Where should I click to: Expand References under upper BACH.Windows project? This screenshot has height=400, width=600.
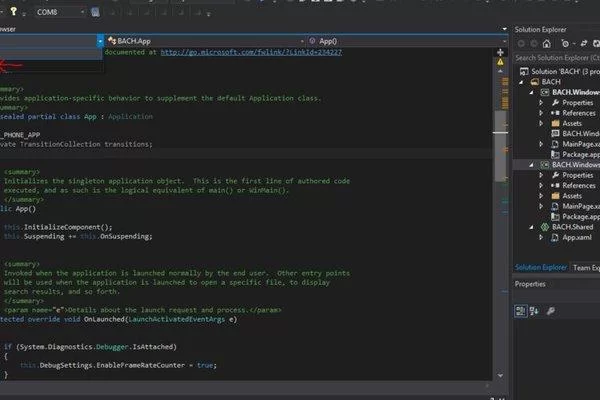541,113
